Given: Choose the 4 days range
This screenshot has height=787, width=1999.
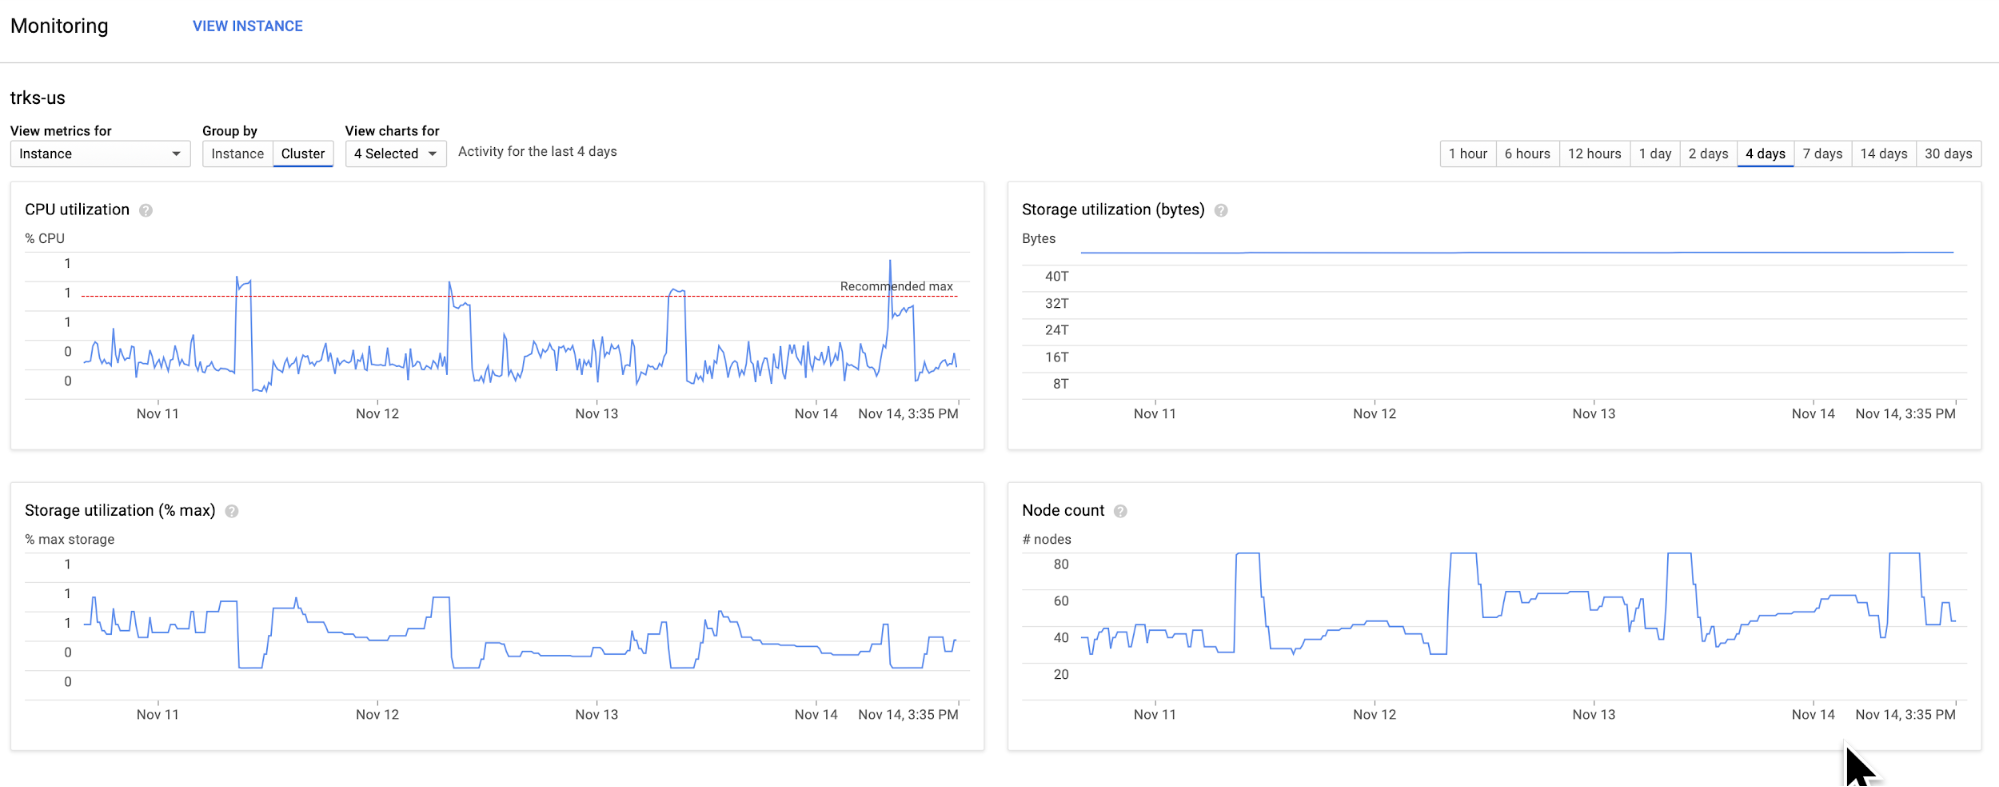Looking at the screenshot, I should click(1765, 154).
